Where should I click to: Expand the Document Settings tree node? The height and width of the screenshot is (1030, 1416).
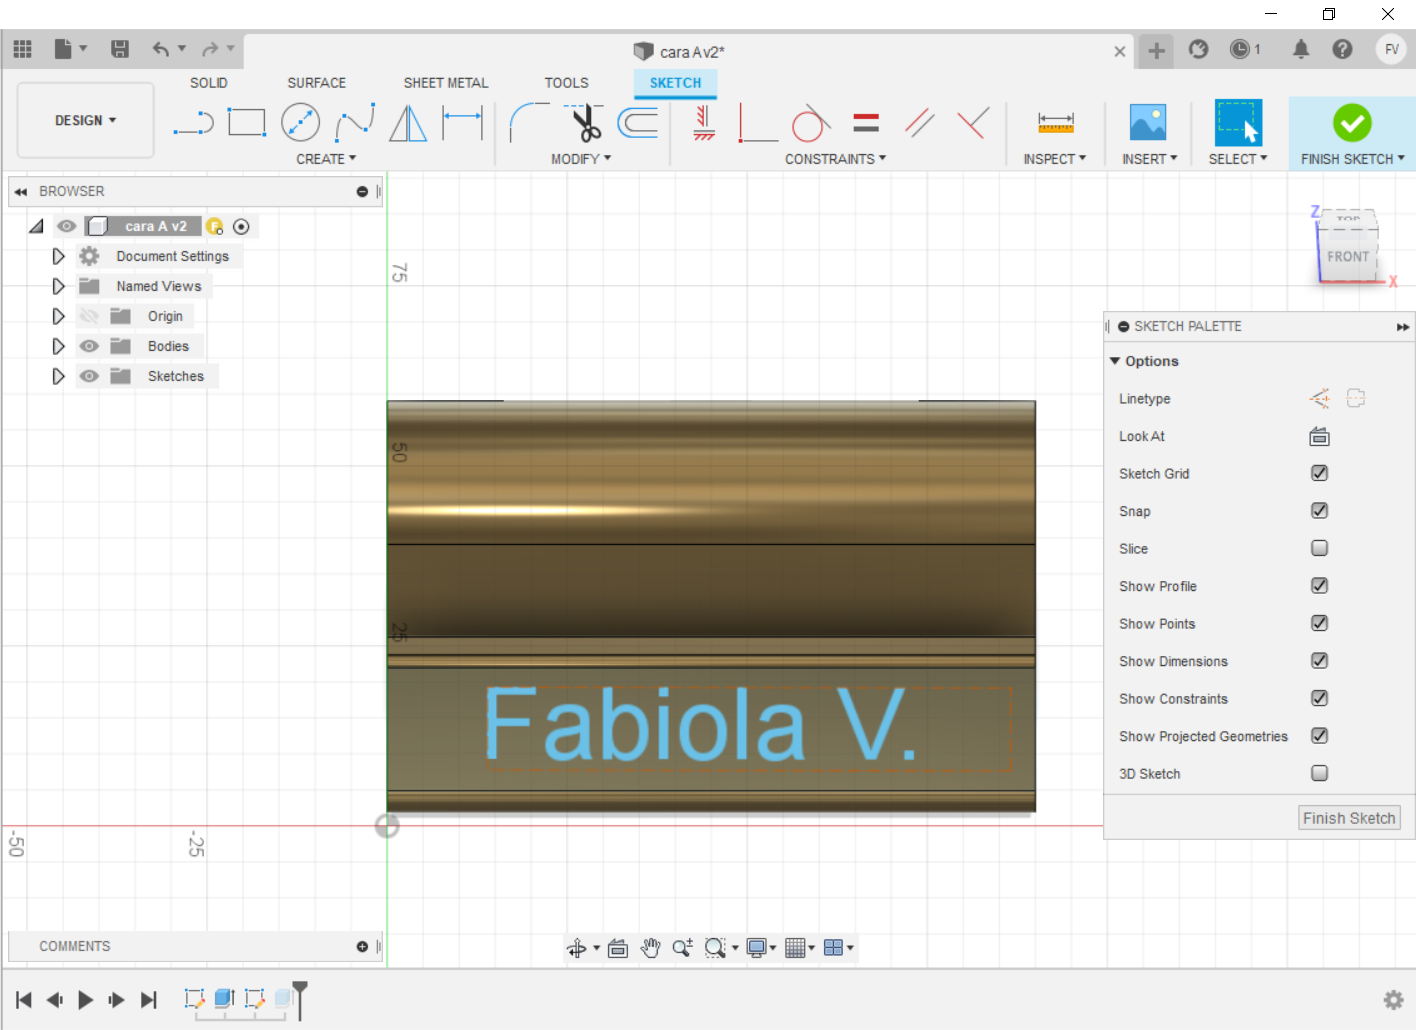[58, 256]
